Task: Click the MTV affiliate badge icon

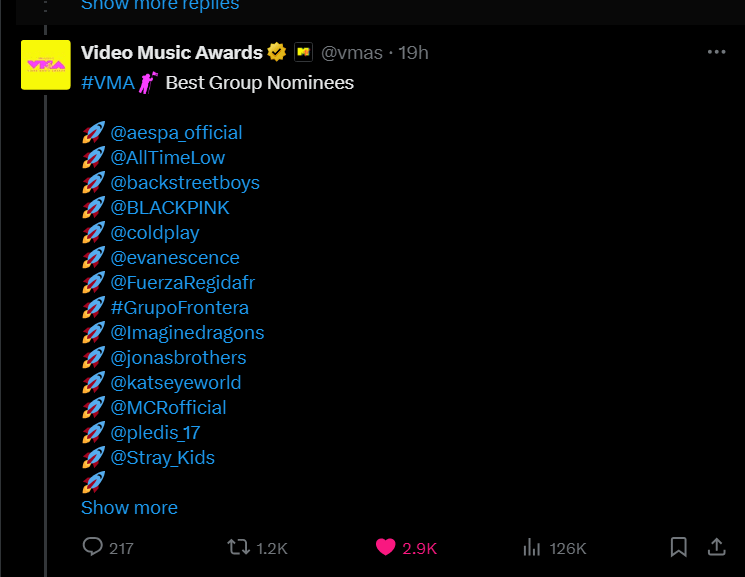Action: [303, 52]
